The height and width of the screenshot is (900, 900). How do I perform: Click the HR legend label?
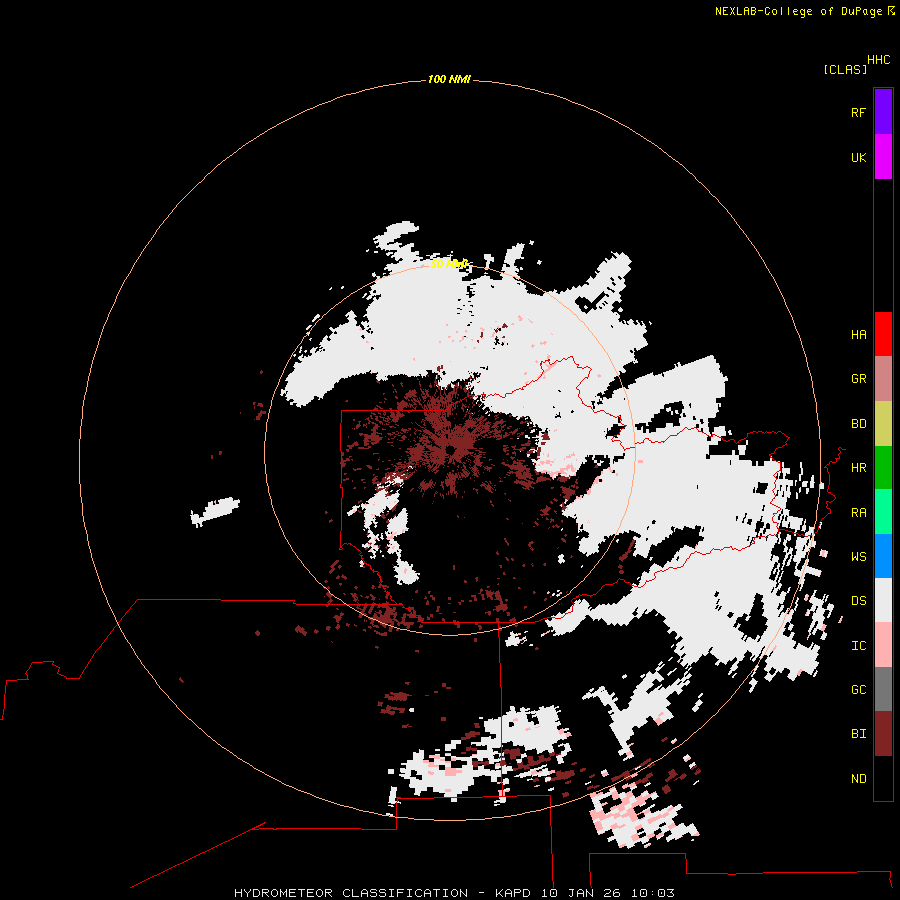[858, 468]
